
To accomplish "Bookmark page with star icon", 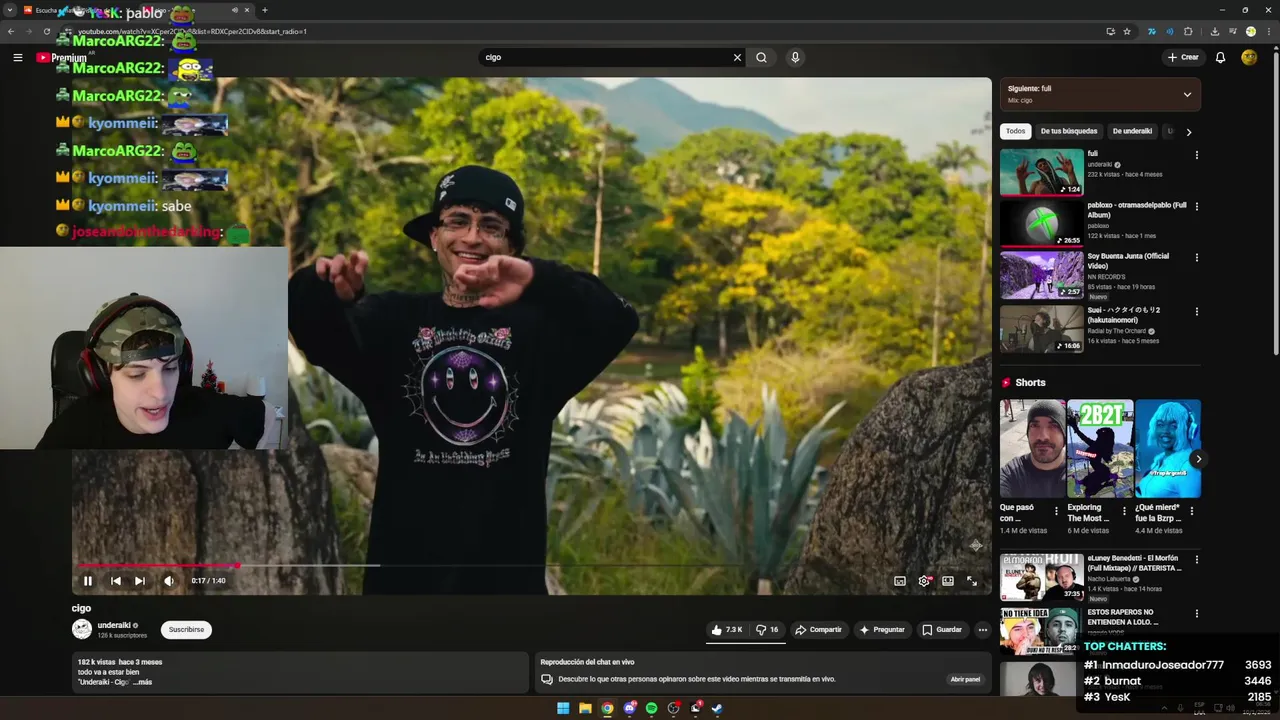I will point(1127,31).
